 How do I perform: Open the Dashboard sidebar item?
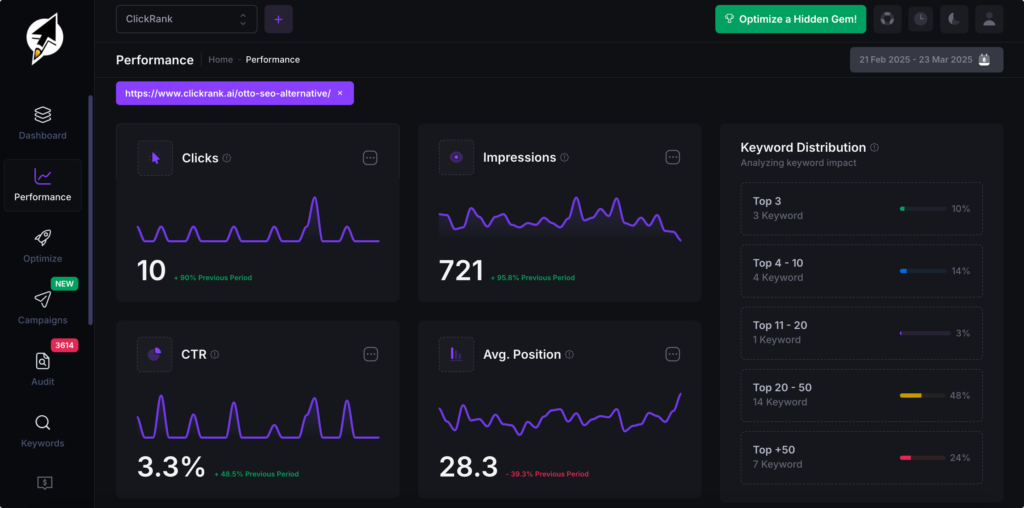click(x=42, y=123)
